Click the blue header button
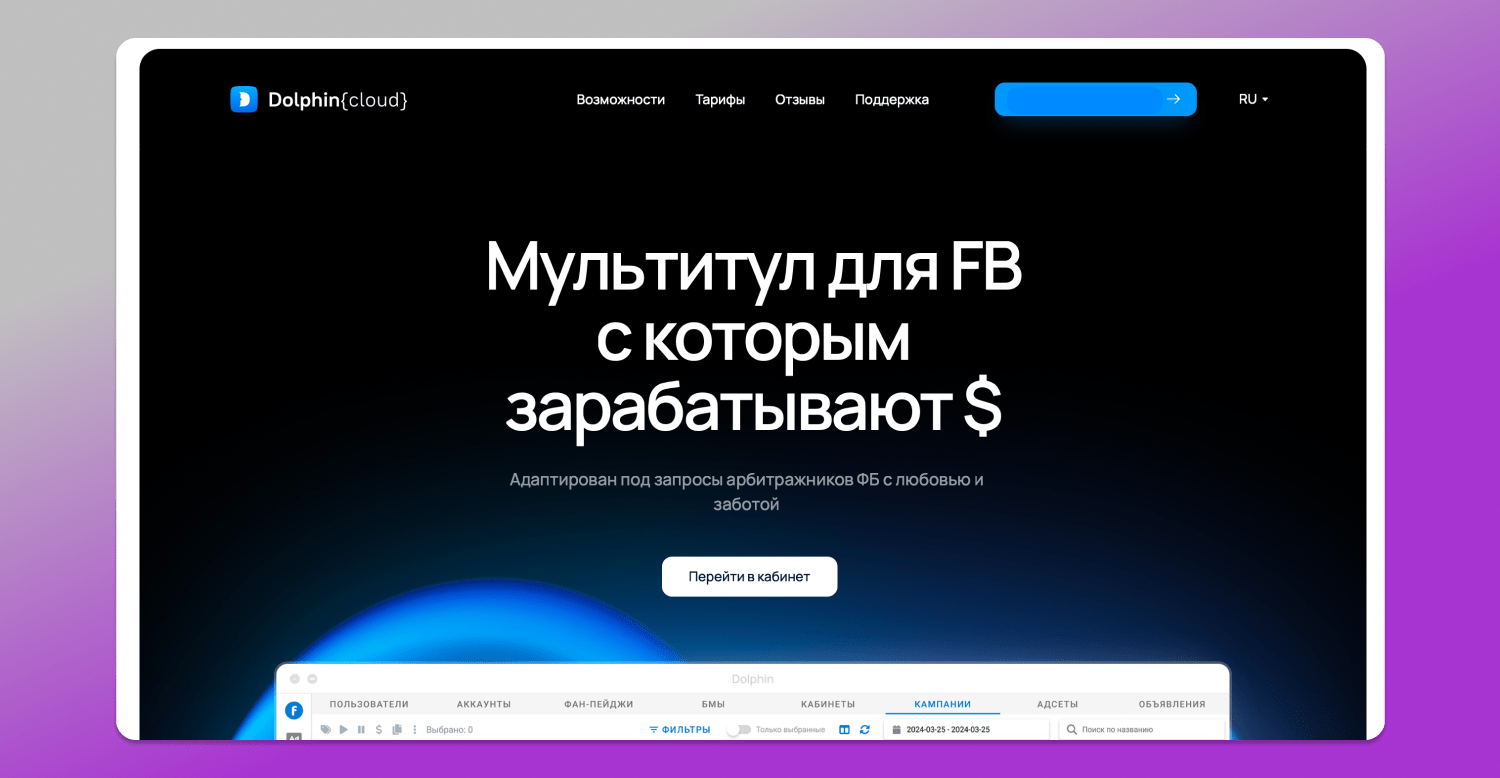 click(1095, 99)
